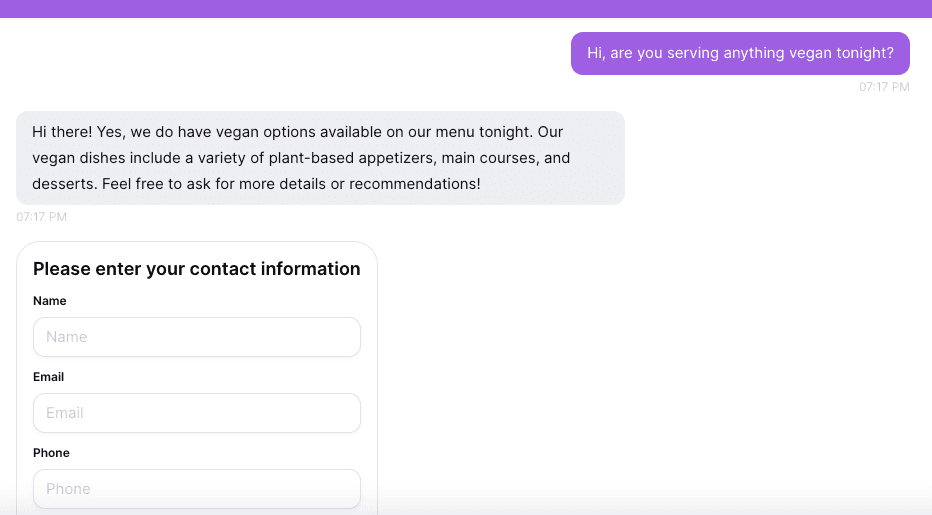Click "main courses, and" text in reply
Viewport: 932px width, 515px height.
coord(506,158)
